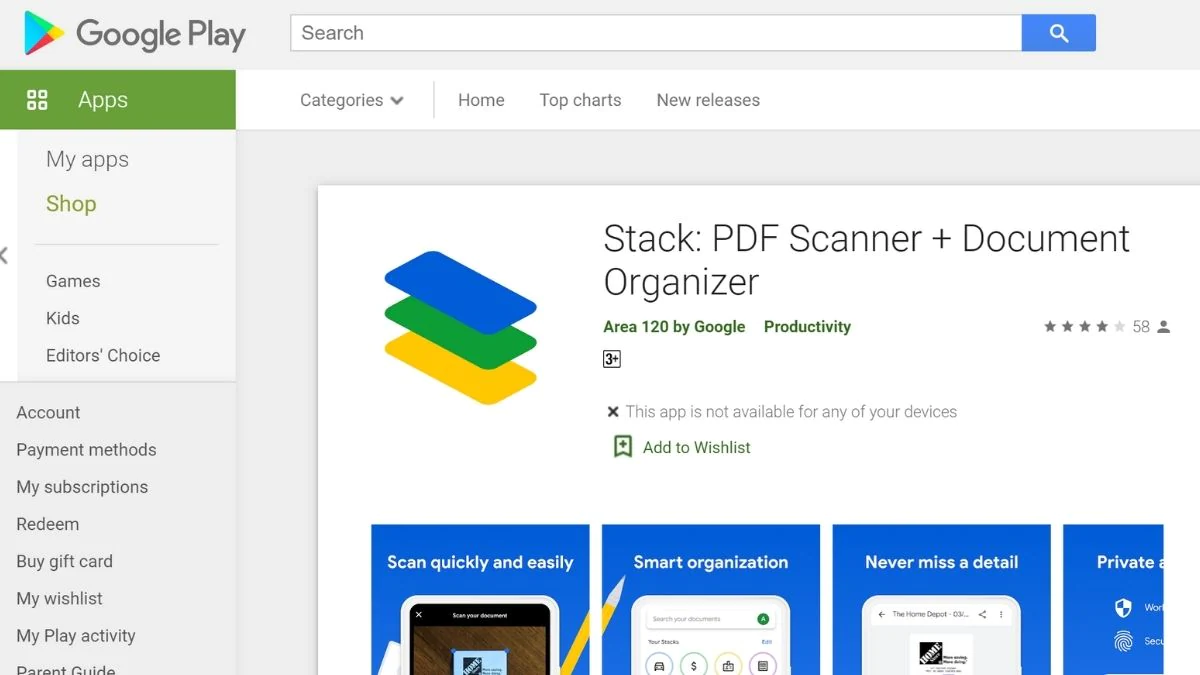Open My subscriptions in the sidebar
The image size is (1200, 675).
[82, 487]
